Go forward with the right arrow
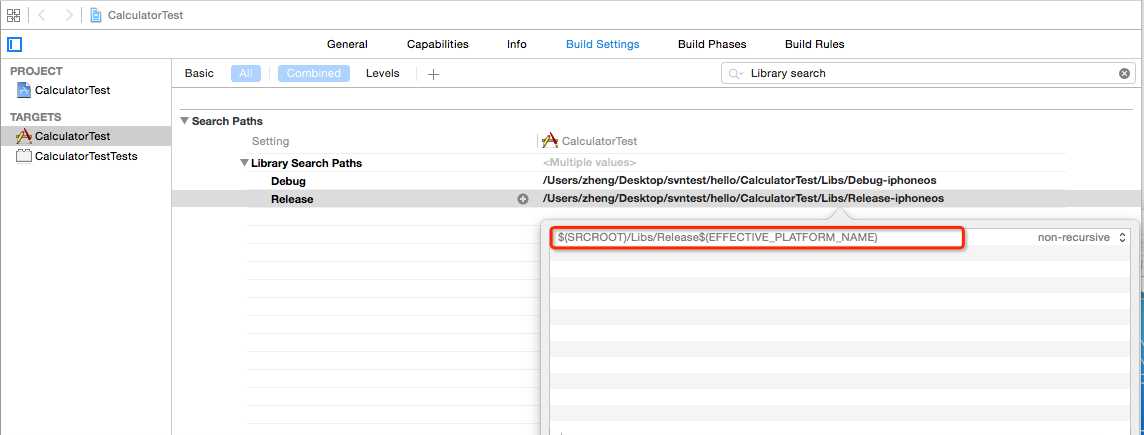Viewport: 1144px width, 435px height. [68, 15]
